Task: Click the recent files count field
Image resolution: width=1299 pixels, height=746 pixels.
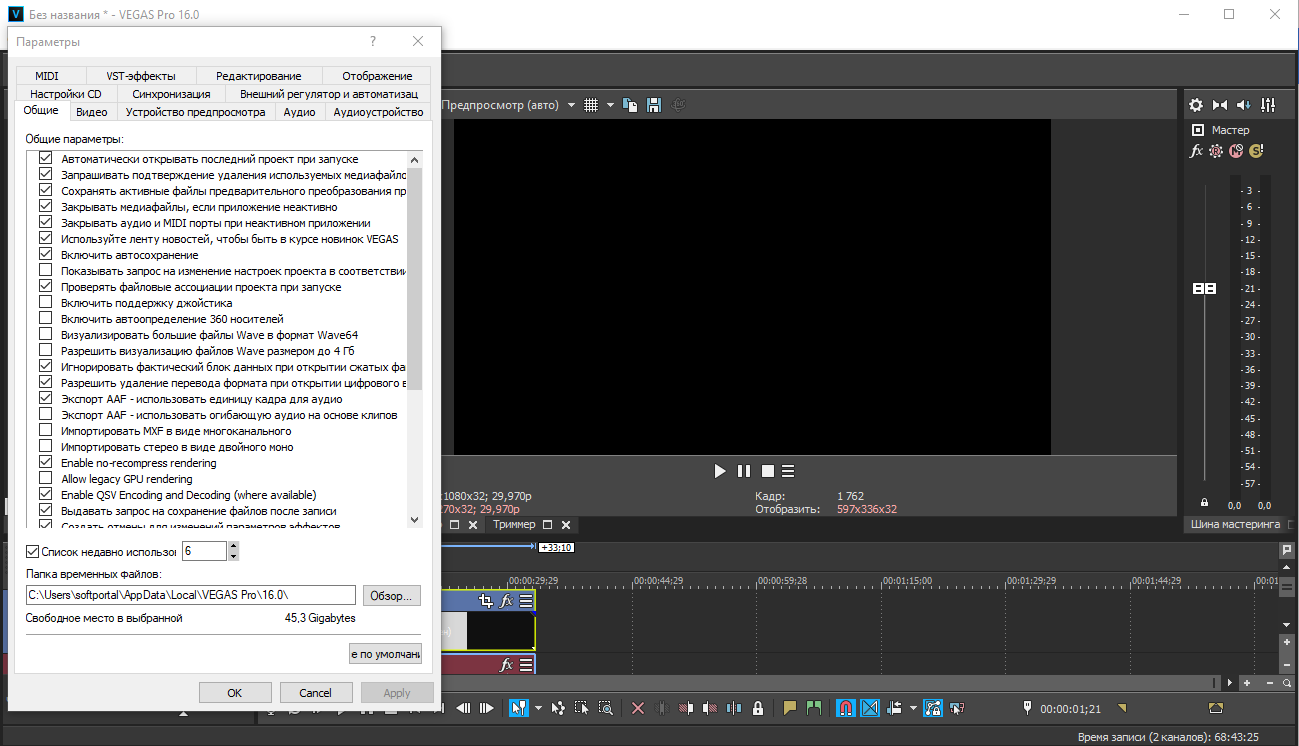Action: pos(205,551)
